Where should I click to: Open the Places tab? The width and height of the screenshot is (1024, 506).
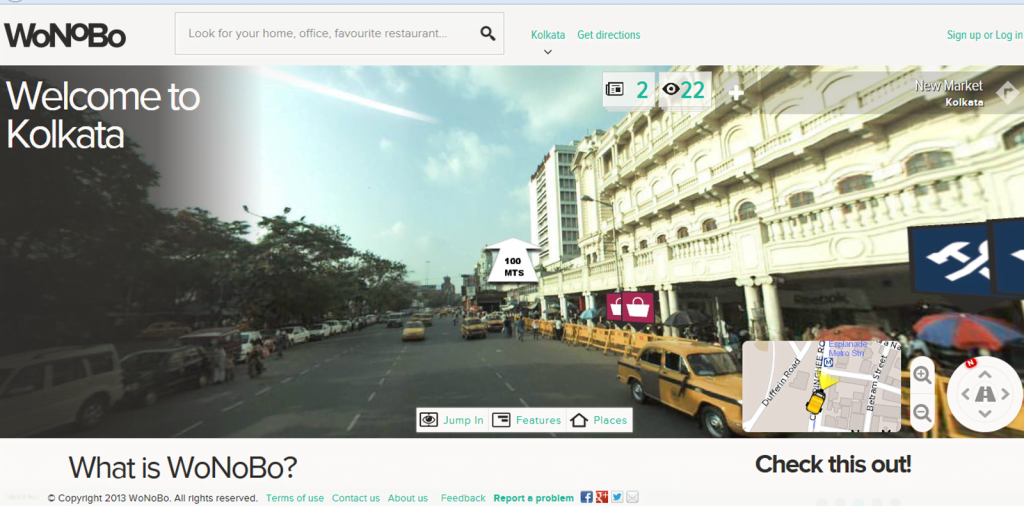(x=599, y=420)
